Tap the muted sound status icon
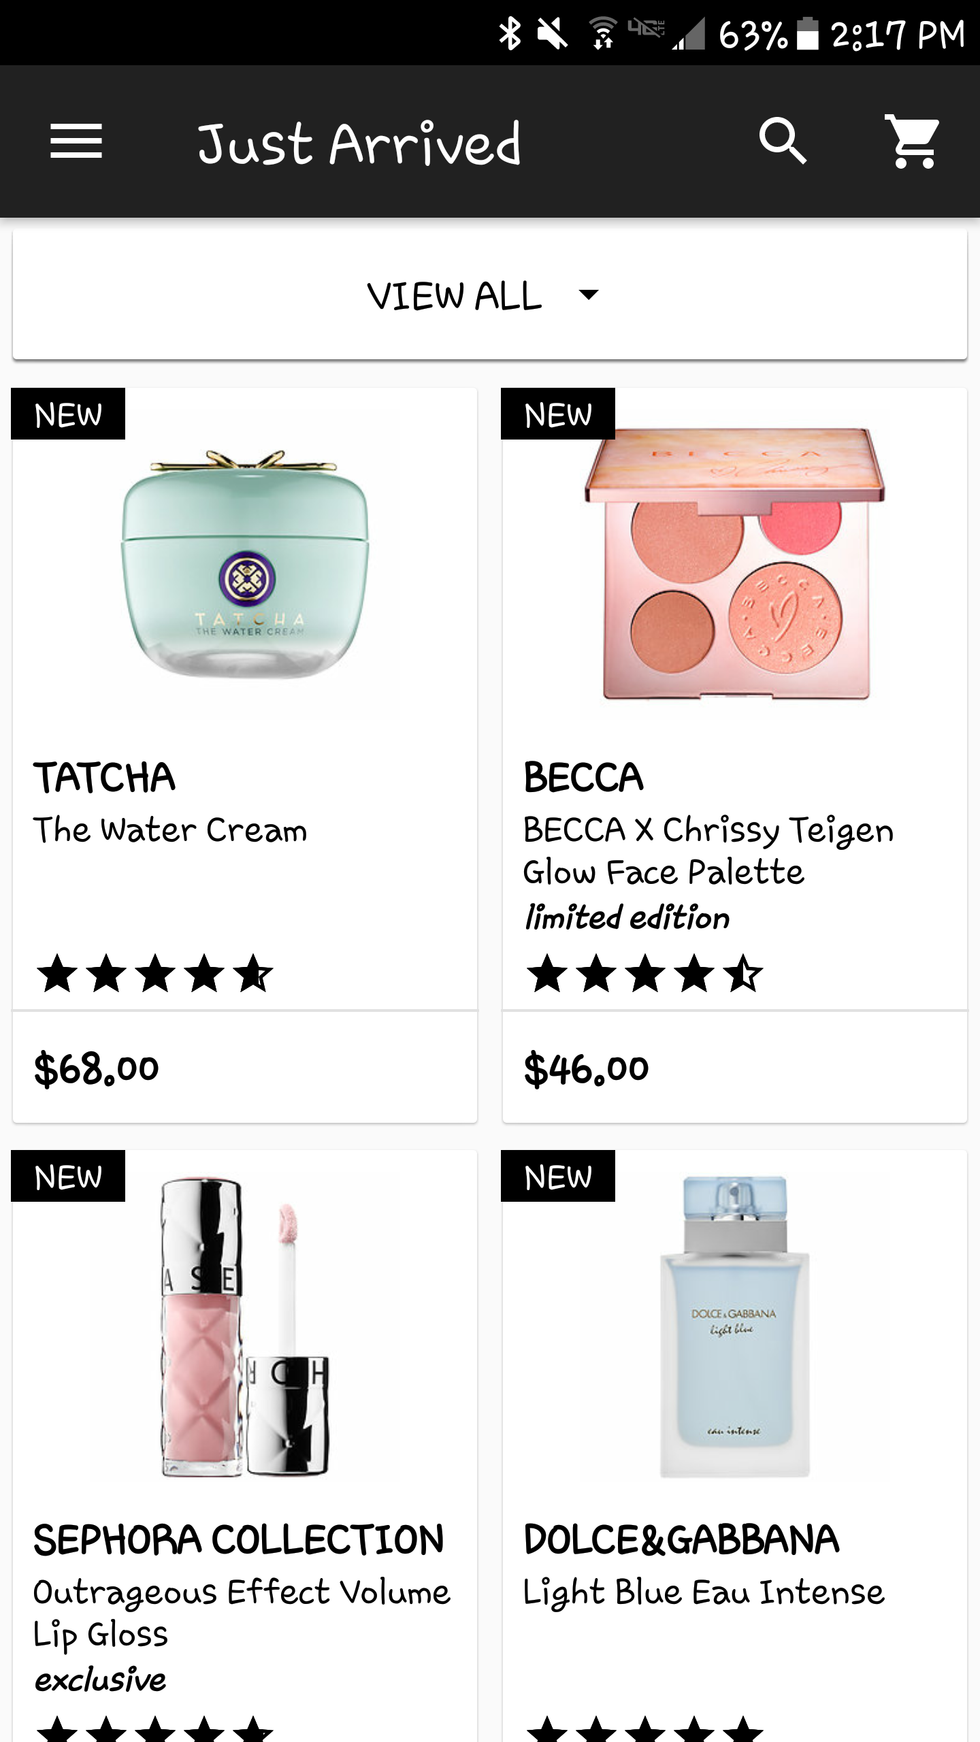 [552, 33]
